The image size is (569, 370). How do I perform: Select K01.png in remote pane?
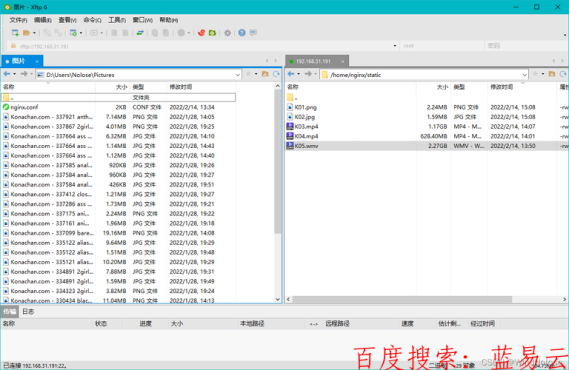[x=427, y=107]
